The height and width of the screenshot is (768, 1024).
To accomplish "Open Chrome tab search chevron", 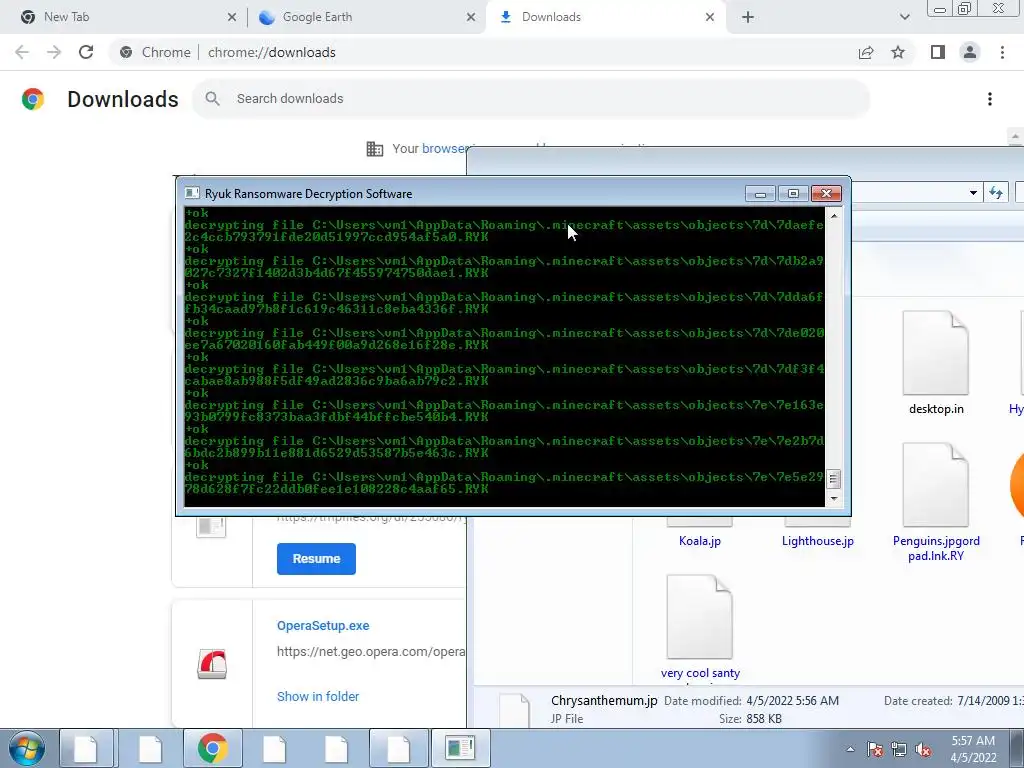I will [904, 18].
